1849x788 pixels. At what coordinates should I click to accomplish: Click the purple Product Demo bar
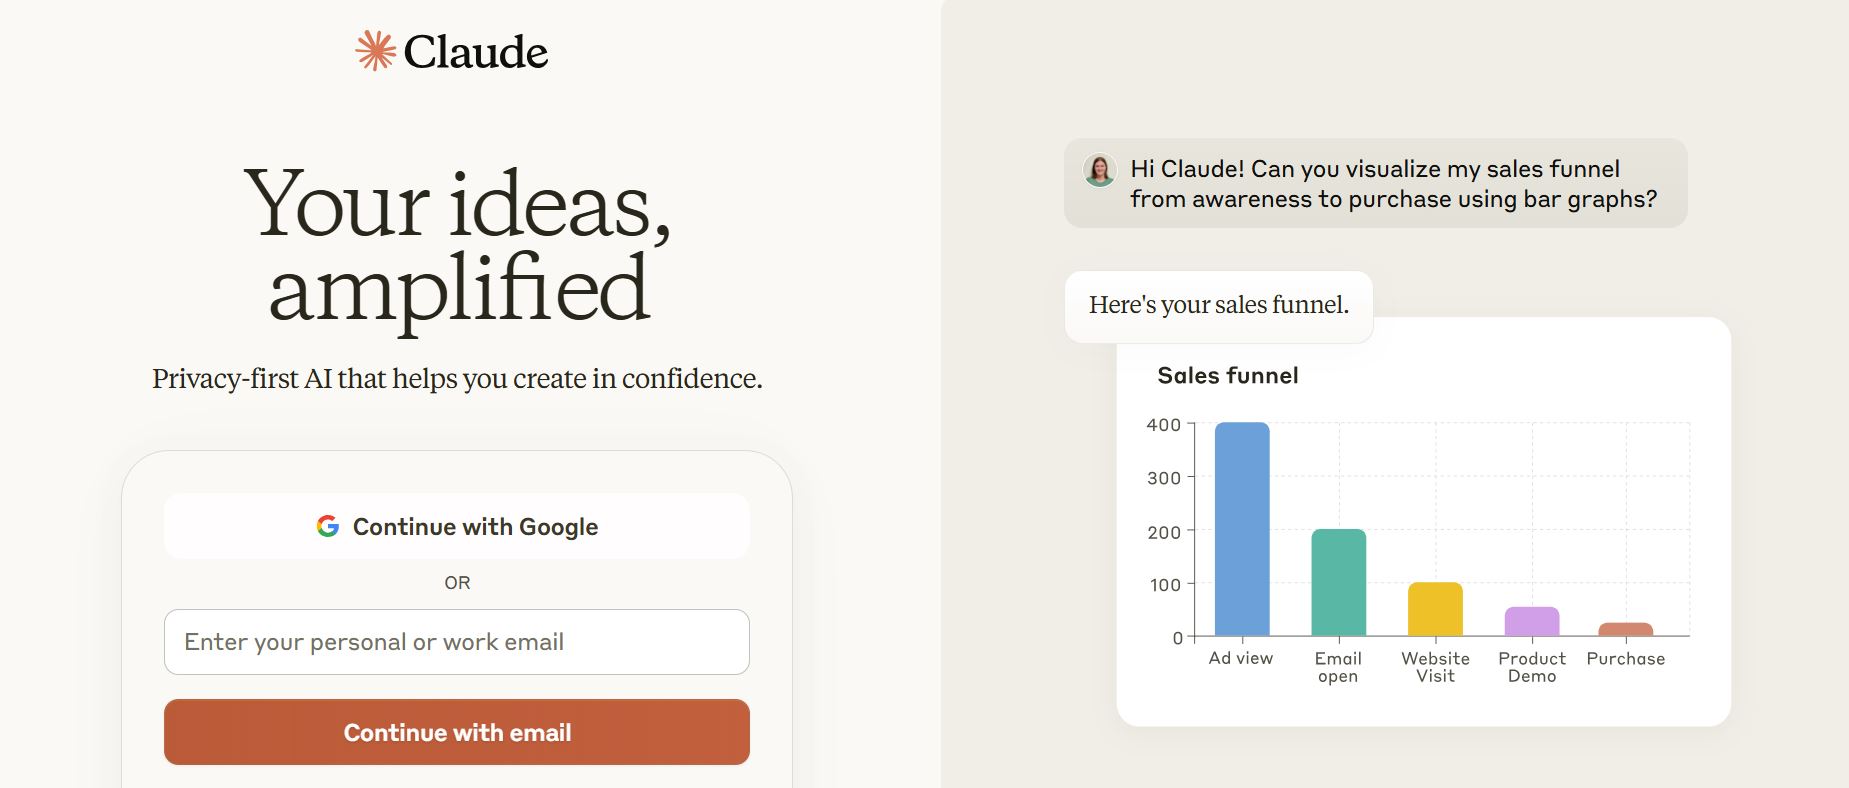pos(1532,621)
